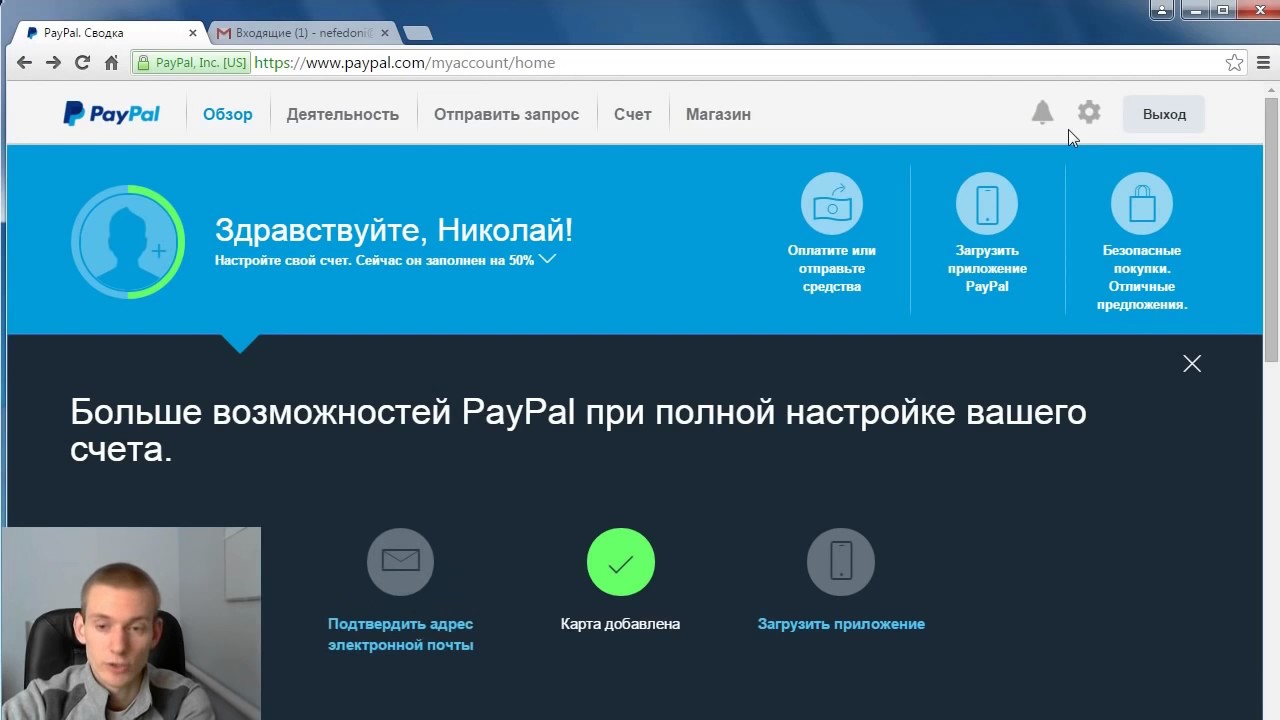
Task: Click the browser address bar URL
Action: (405, 62)
